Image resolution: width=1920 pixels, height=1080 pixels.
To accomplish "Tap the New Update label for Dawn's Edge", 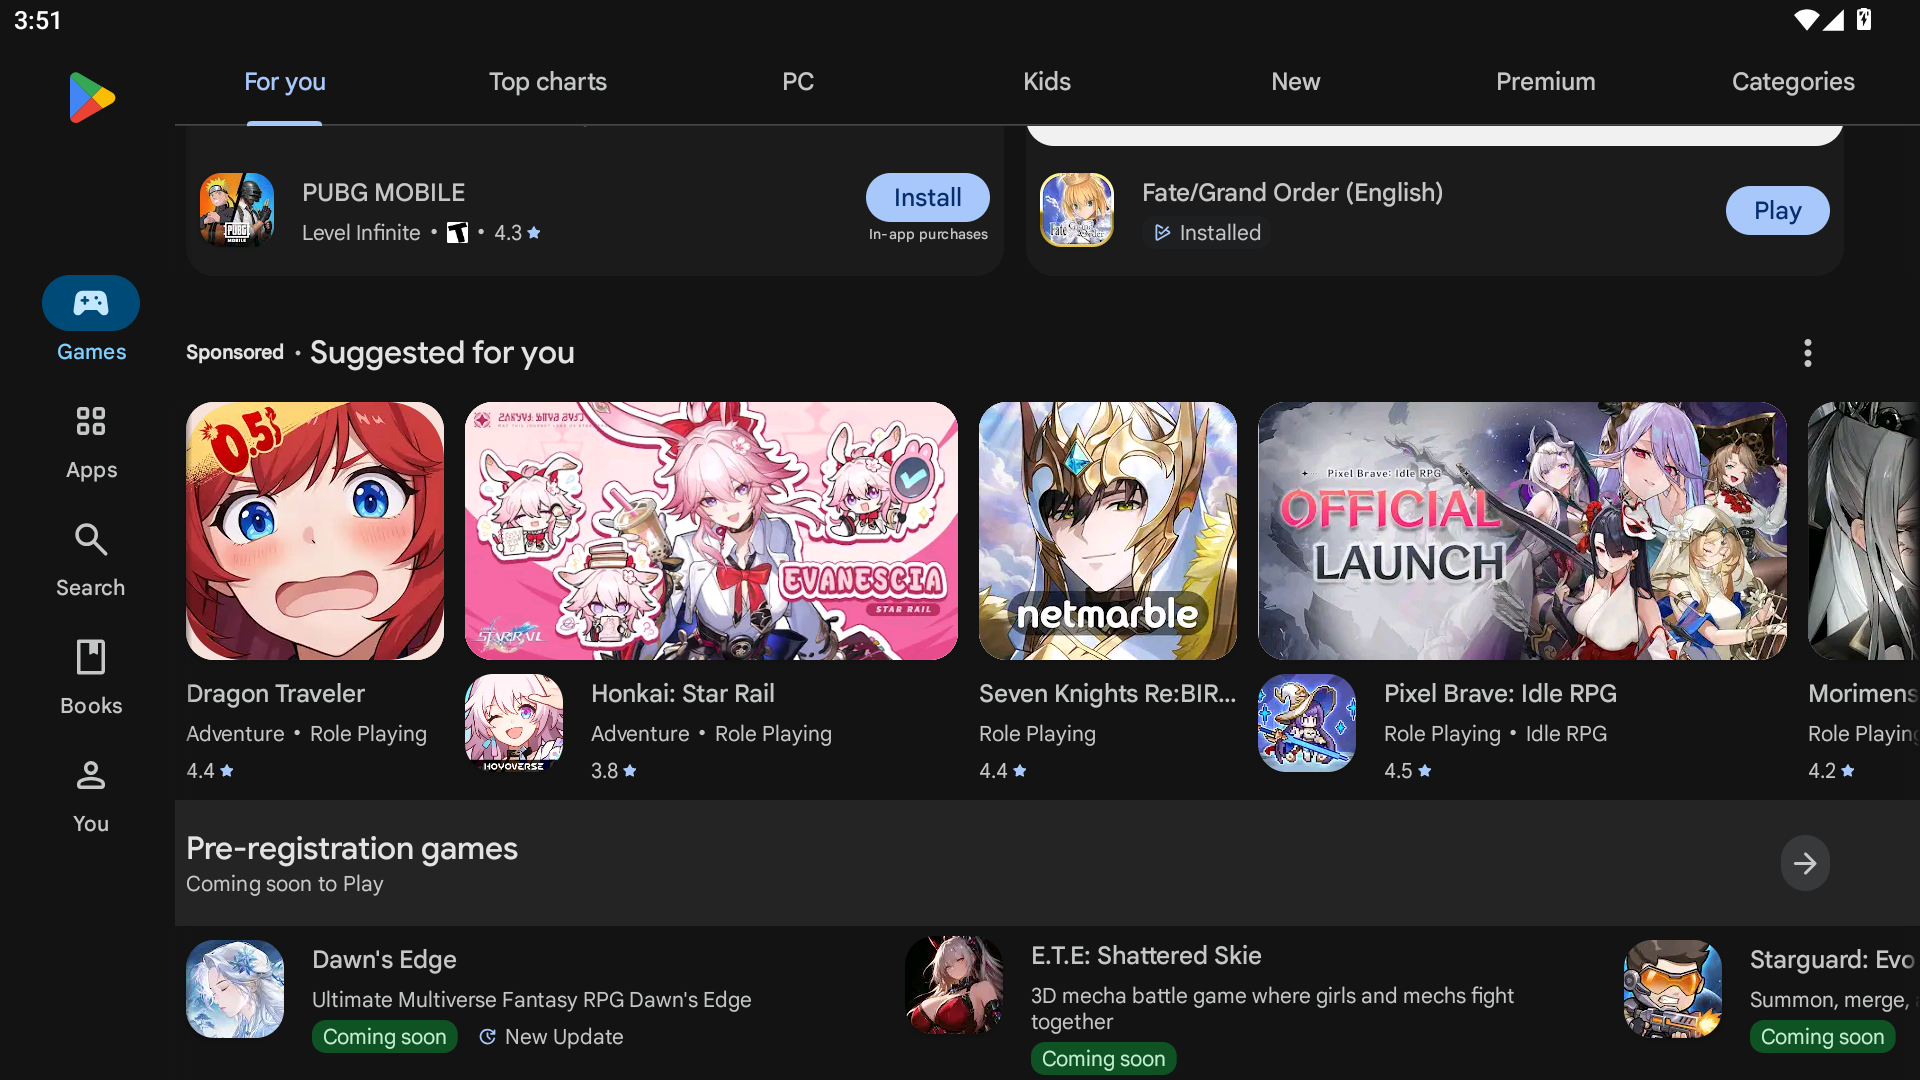I will (x=551, y=1037).
